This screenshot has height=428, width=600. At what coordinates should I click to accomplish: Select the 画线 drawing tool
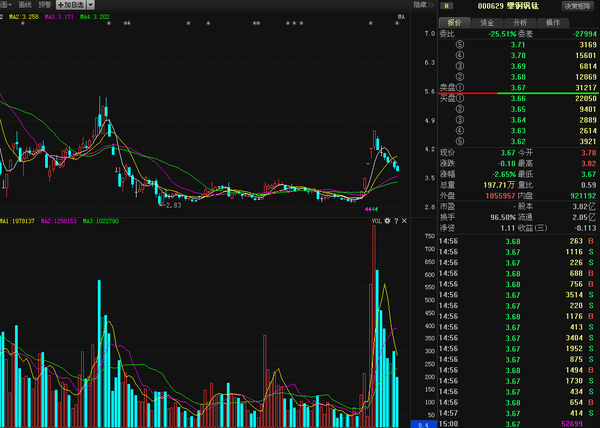pos(25,5)
